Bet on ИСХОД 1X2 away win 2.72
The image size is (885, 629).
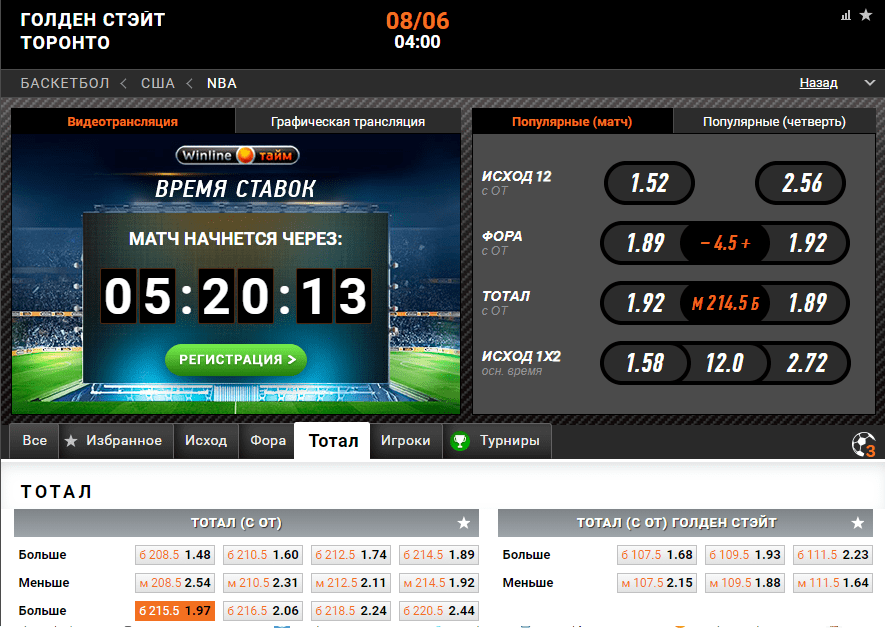(x=807, y=363)
